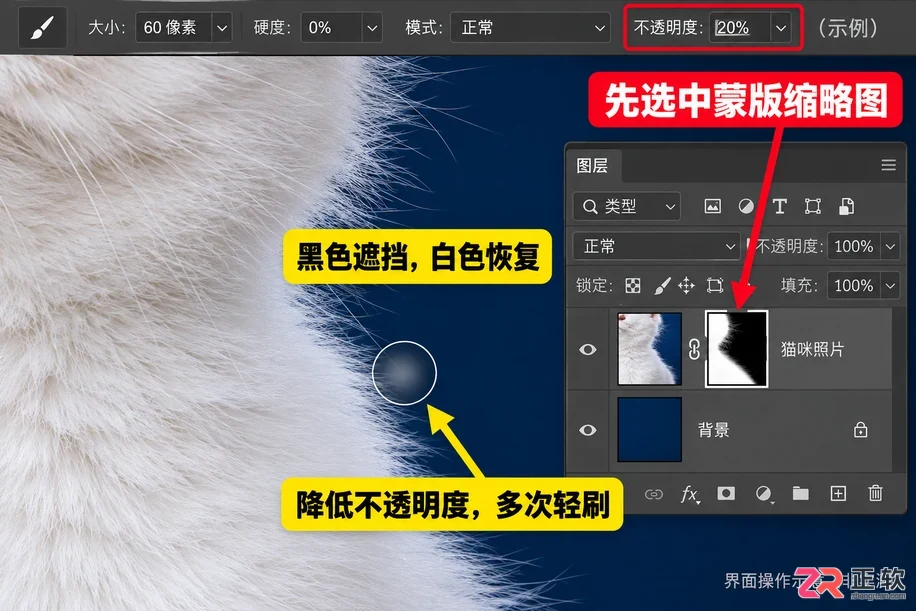Expand the brush size dropdown arrow
This screenshot has width=916, height=611.
[222, 27]
